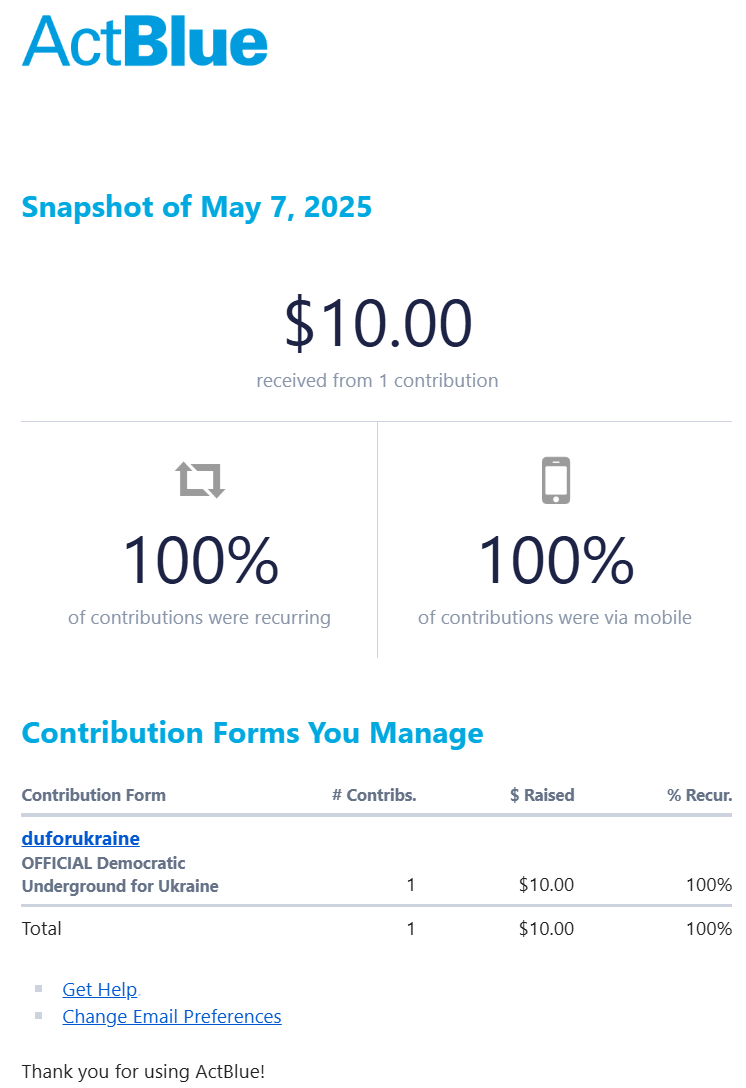Click the % Recur. column header
Screen dimensions: 746x1088
coord(700,795)
